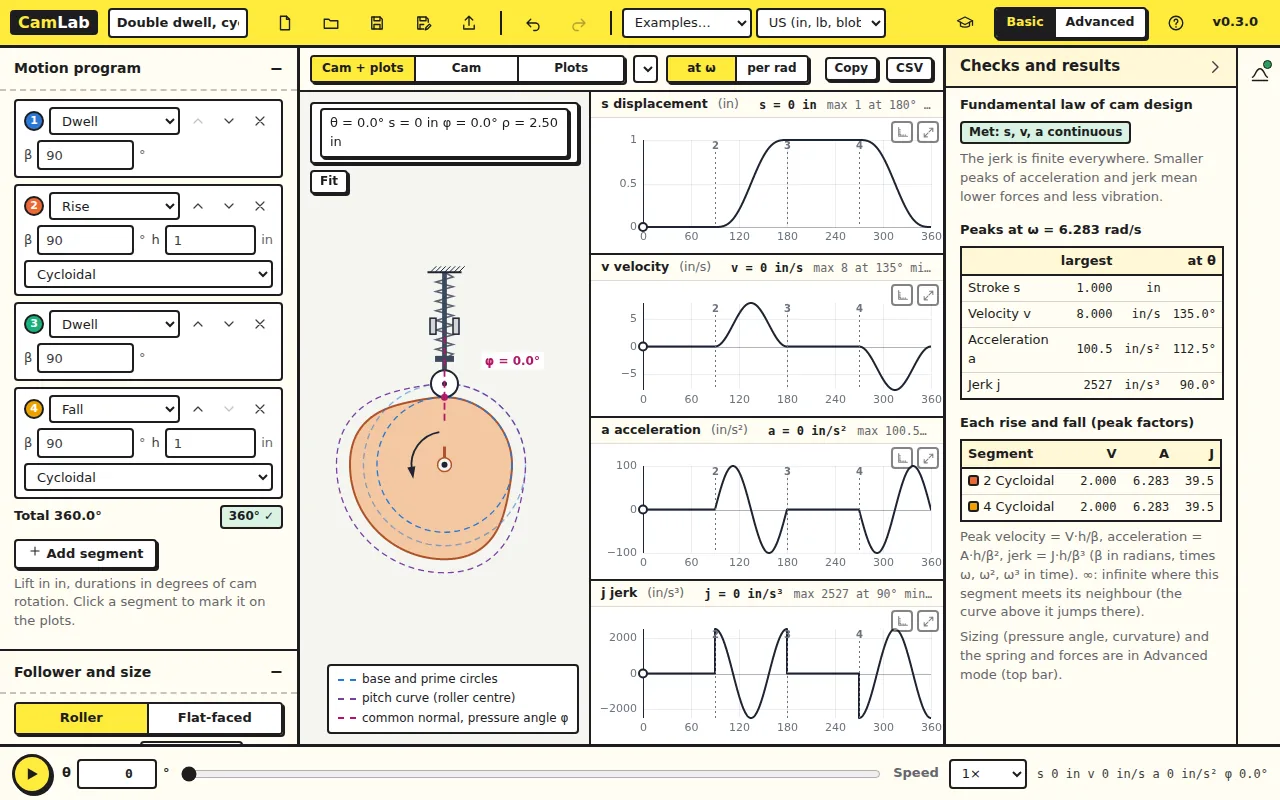Move segment 2 Rise down

point(229,206)
